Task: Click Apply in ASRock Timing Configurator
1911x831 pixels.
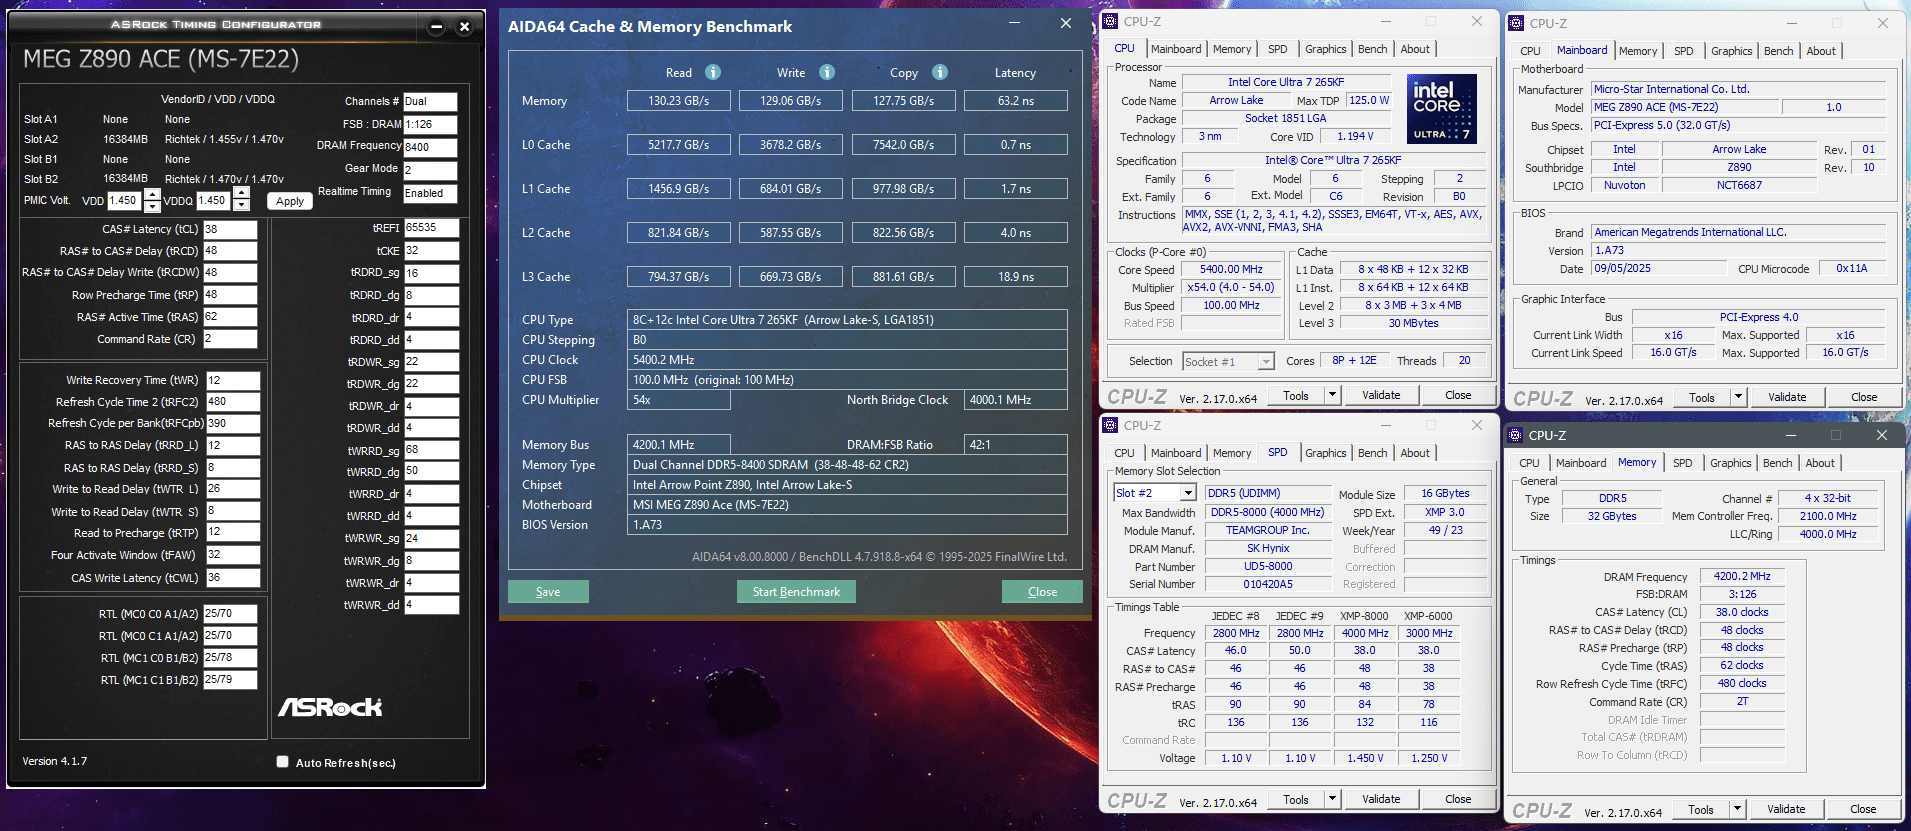Action: 290,201
